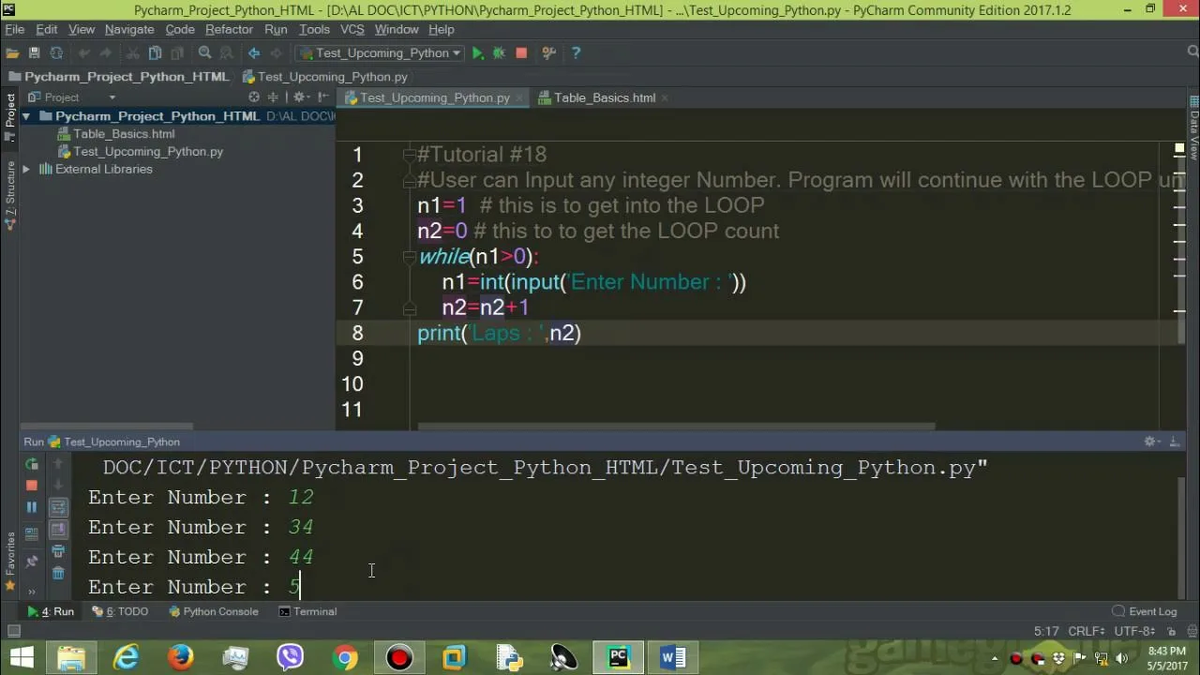
Task: Close the Table_Basics.html editor tab
Action: (665, 98)
